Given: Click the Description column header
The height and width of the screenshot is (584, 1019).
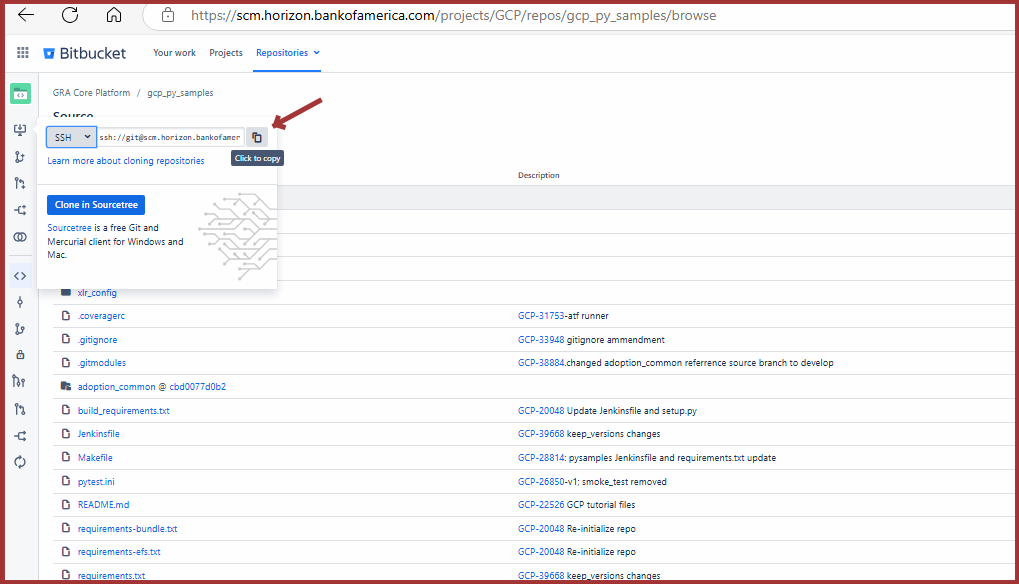Looking at the screenshot, I should (x=538, y=175).
